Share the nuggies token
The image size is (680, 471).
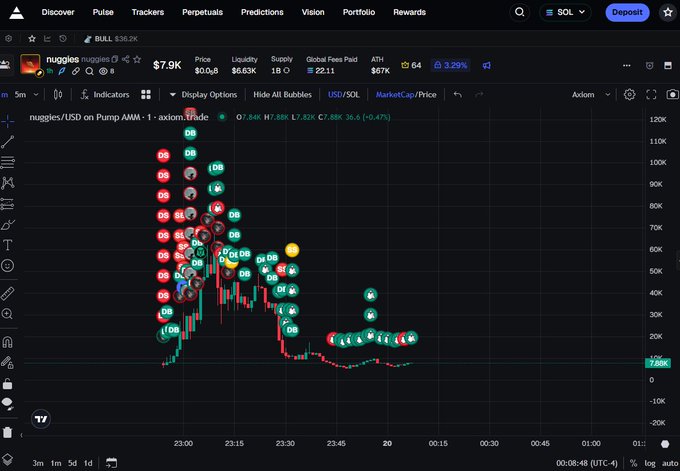point(126,59)
